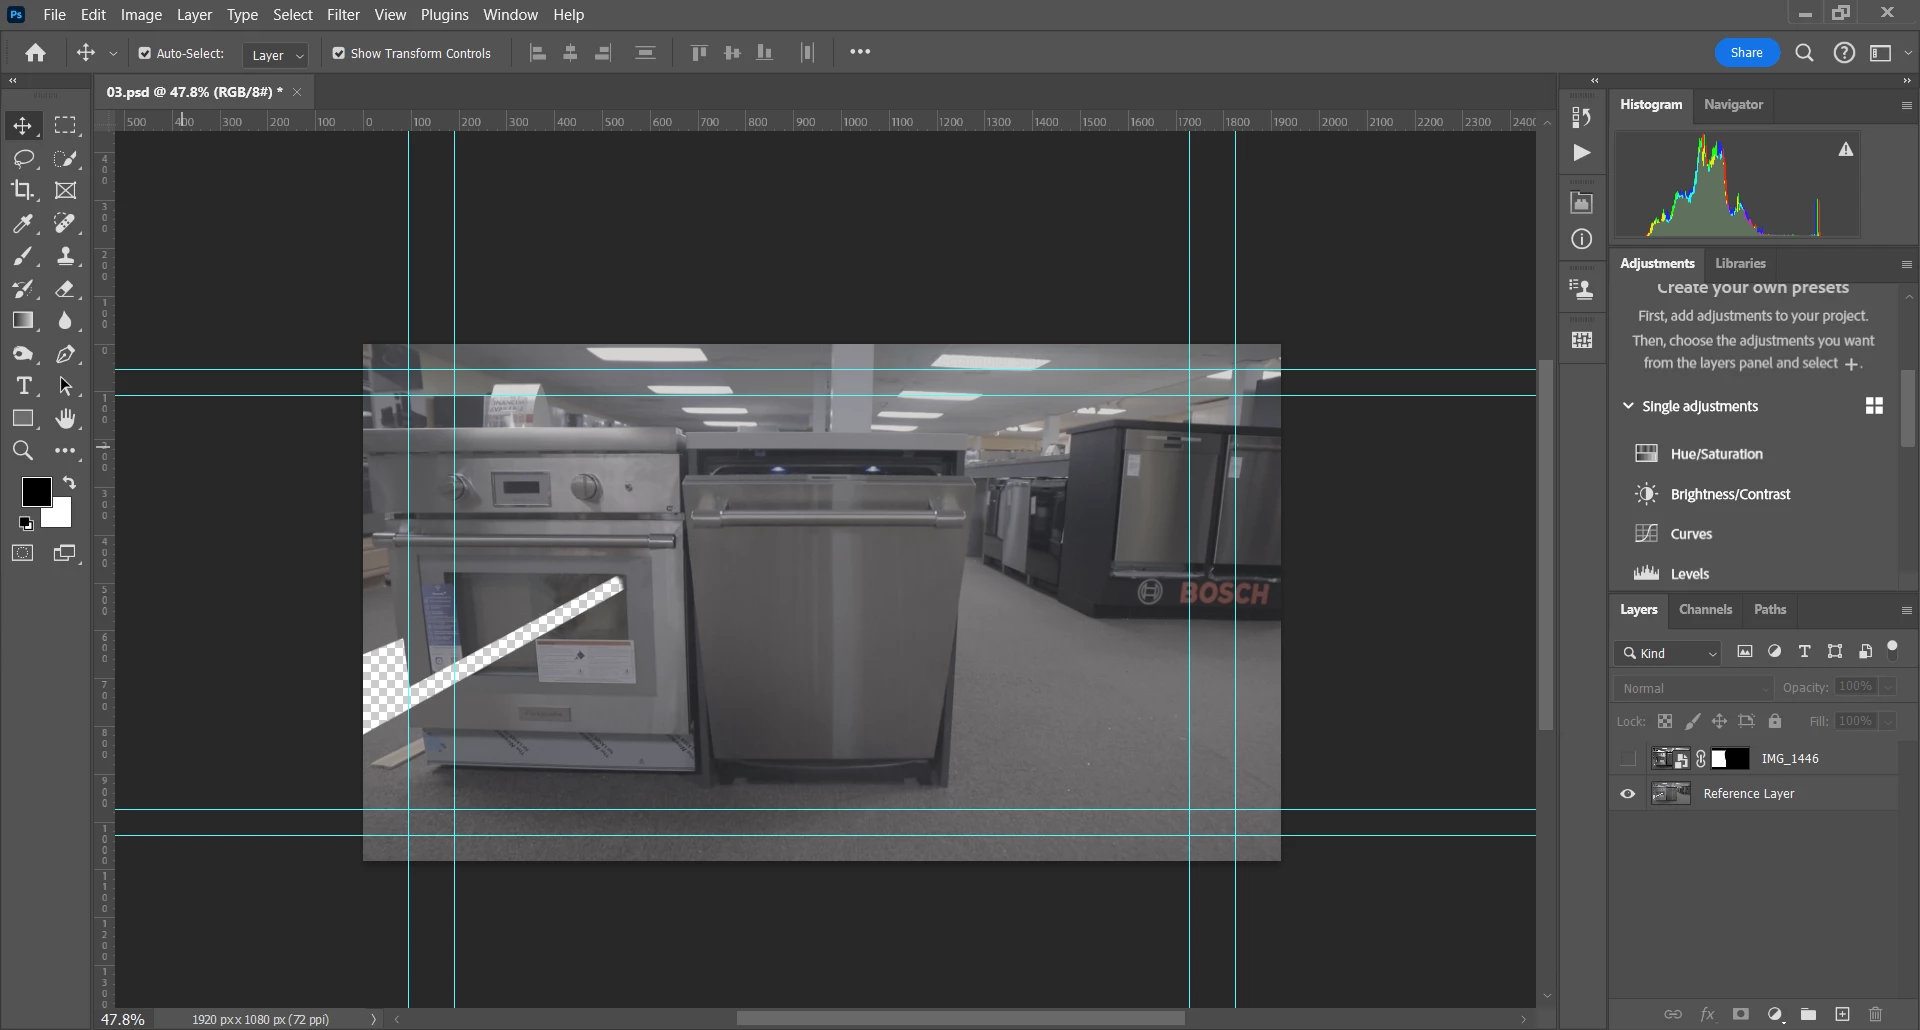Choose the Clone Stamp tool
The image size is (1920, 1030).
(x=66, y=256)
